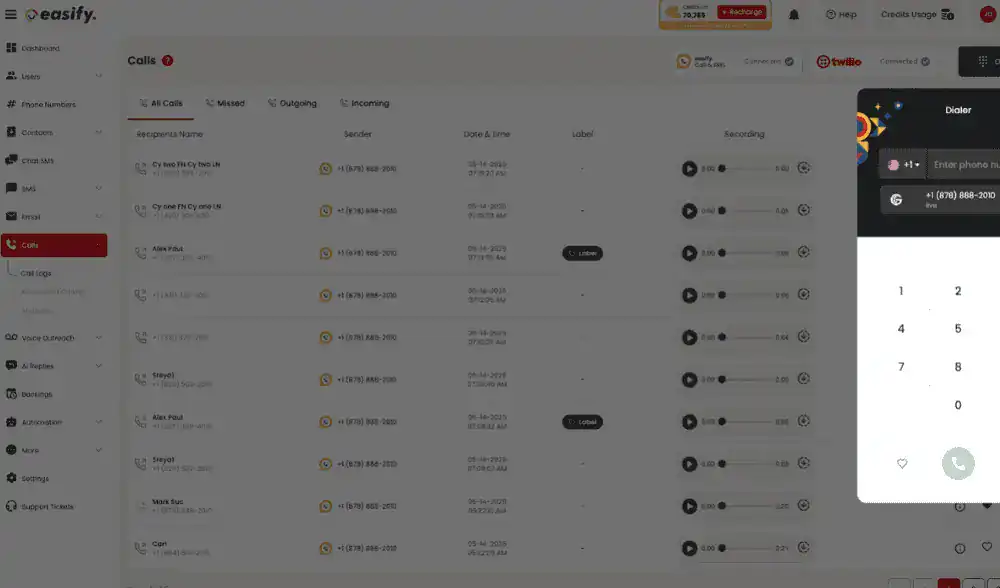
Task: Click the red Recharge button
Action: click(x=741, y=12)
